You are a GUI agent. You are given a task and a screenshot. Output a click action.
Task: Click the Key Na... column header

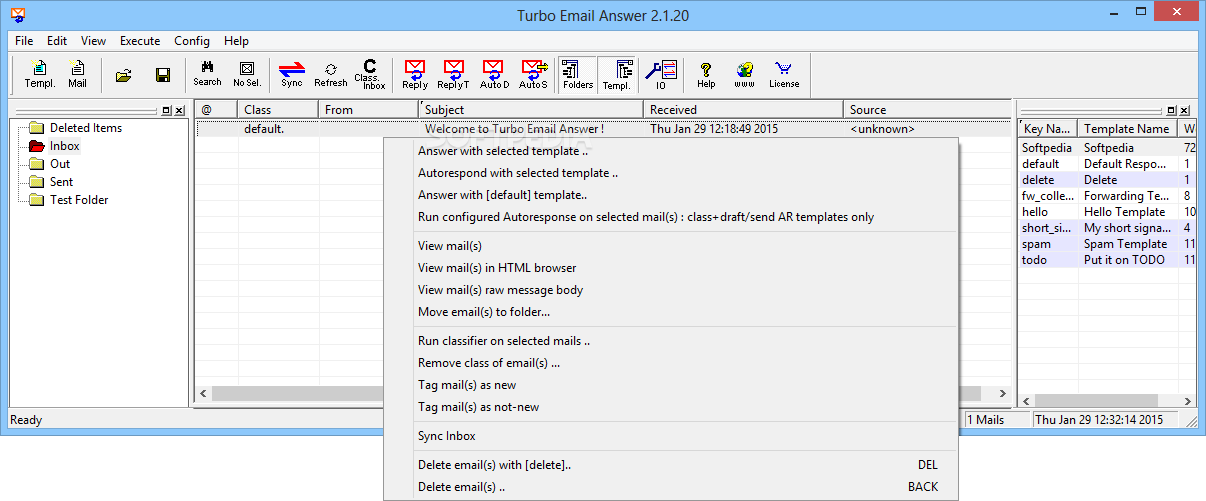[x=1048, y=129]
